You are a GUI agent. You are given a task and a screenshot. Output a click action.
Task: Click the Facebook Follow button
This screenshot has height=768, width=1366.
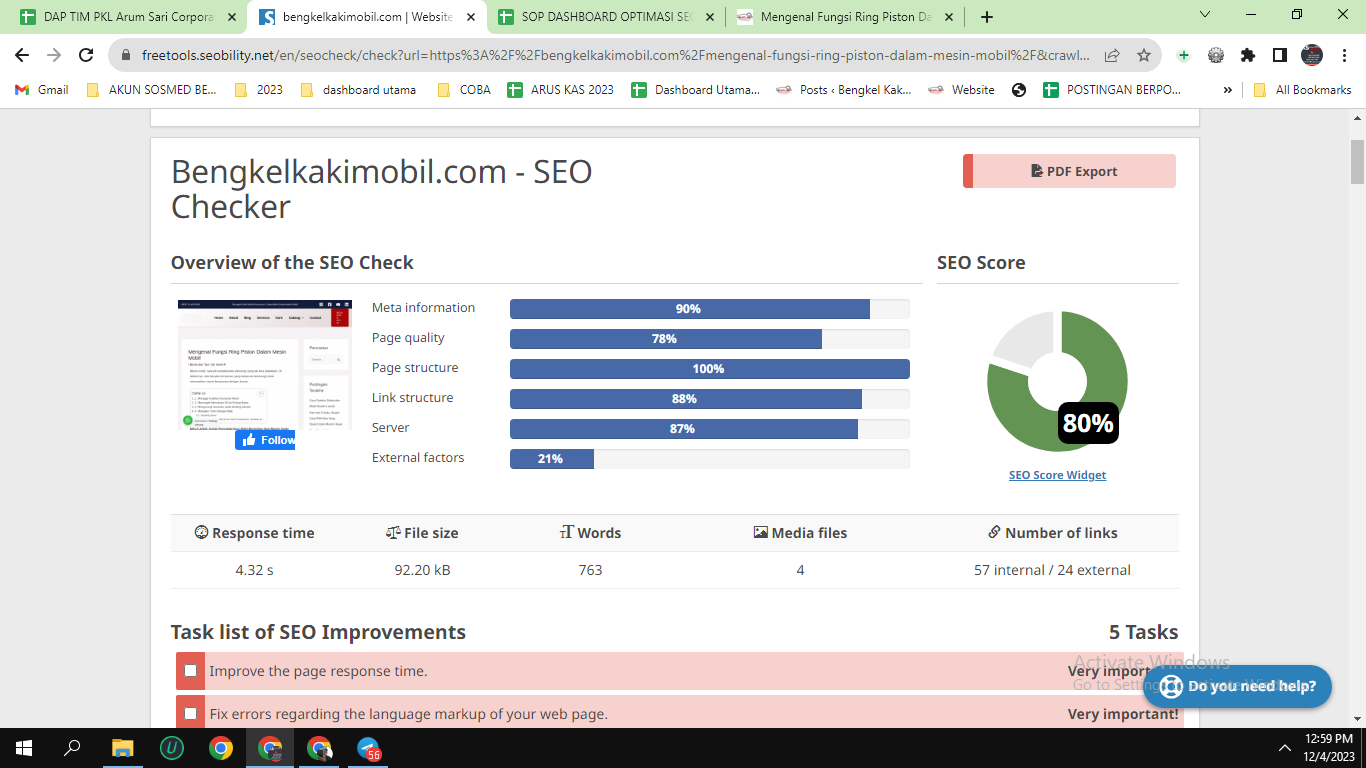click(265, 440)
